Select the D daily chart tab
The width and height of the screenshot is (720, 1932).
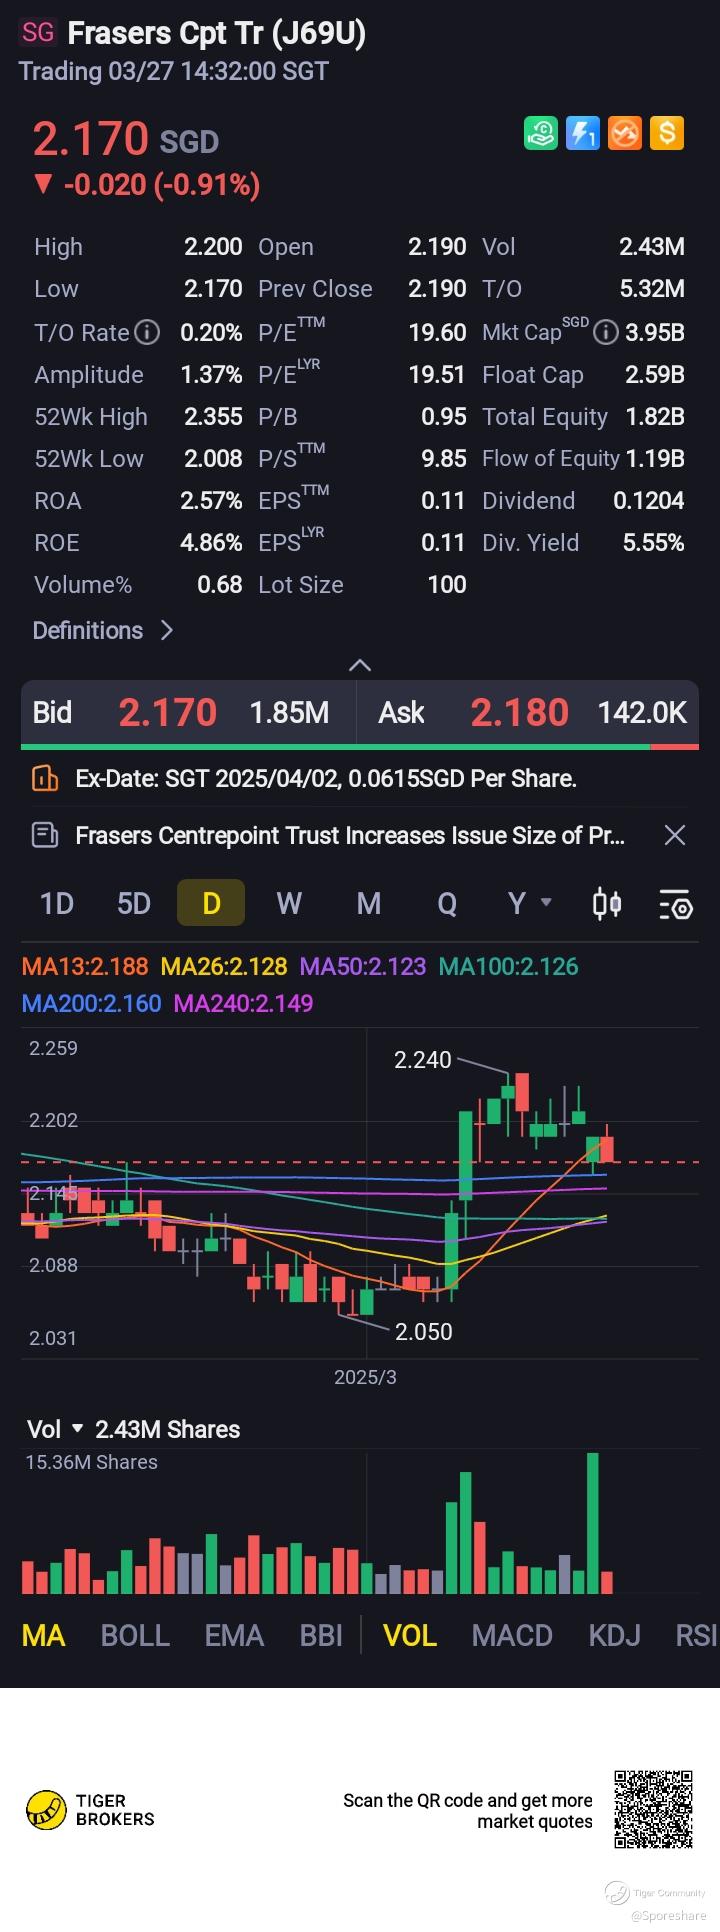[x=211, y=904]
